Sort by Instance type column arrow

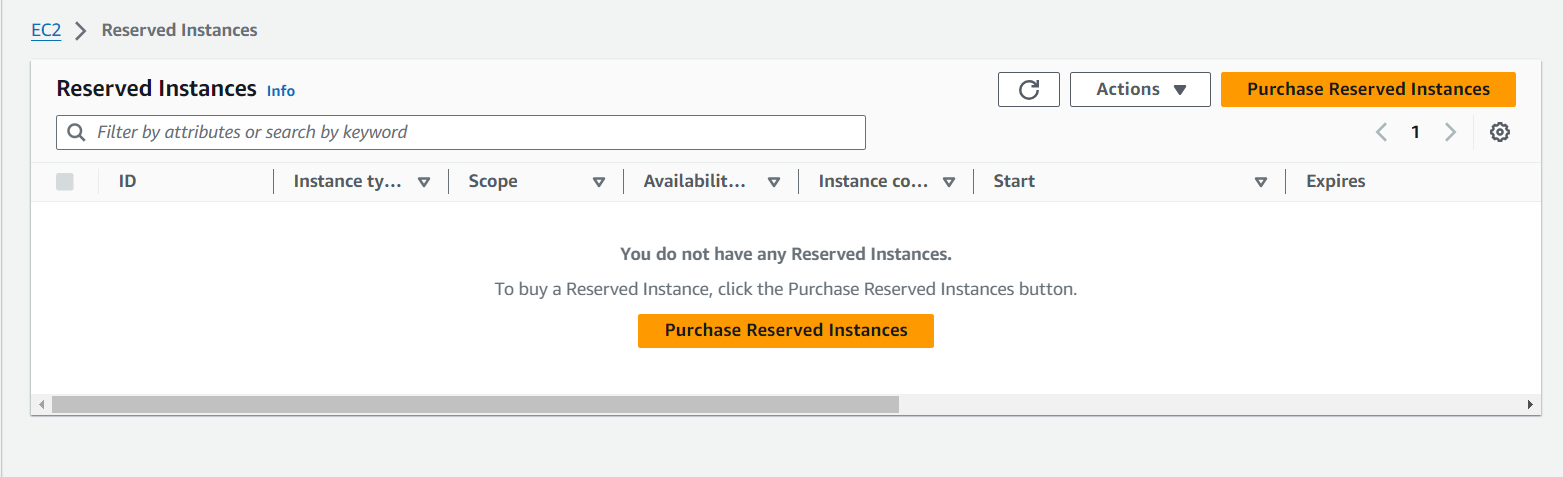coord(423,182)
